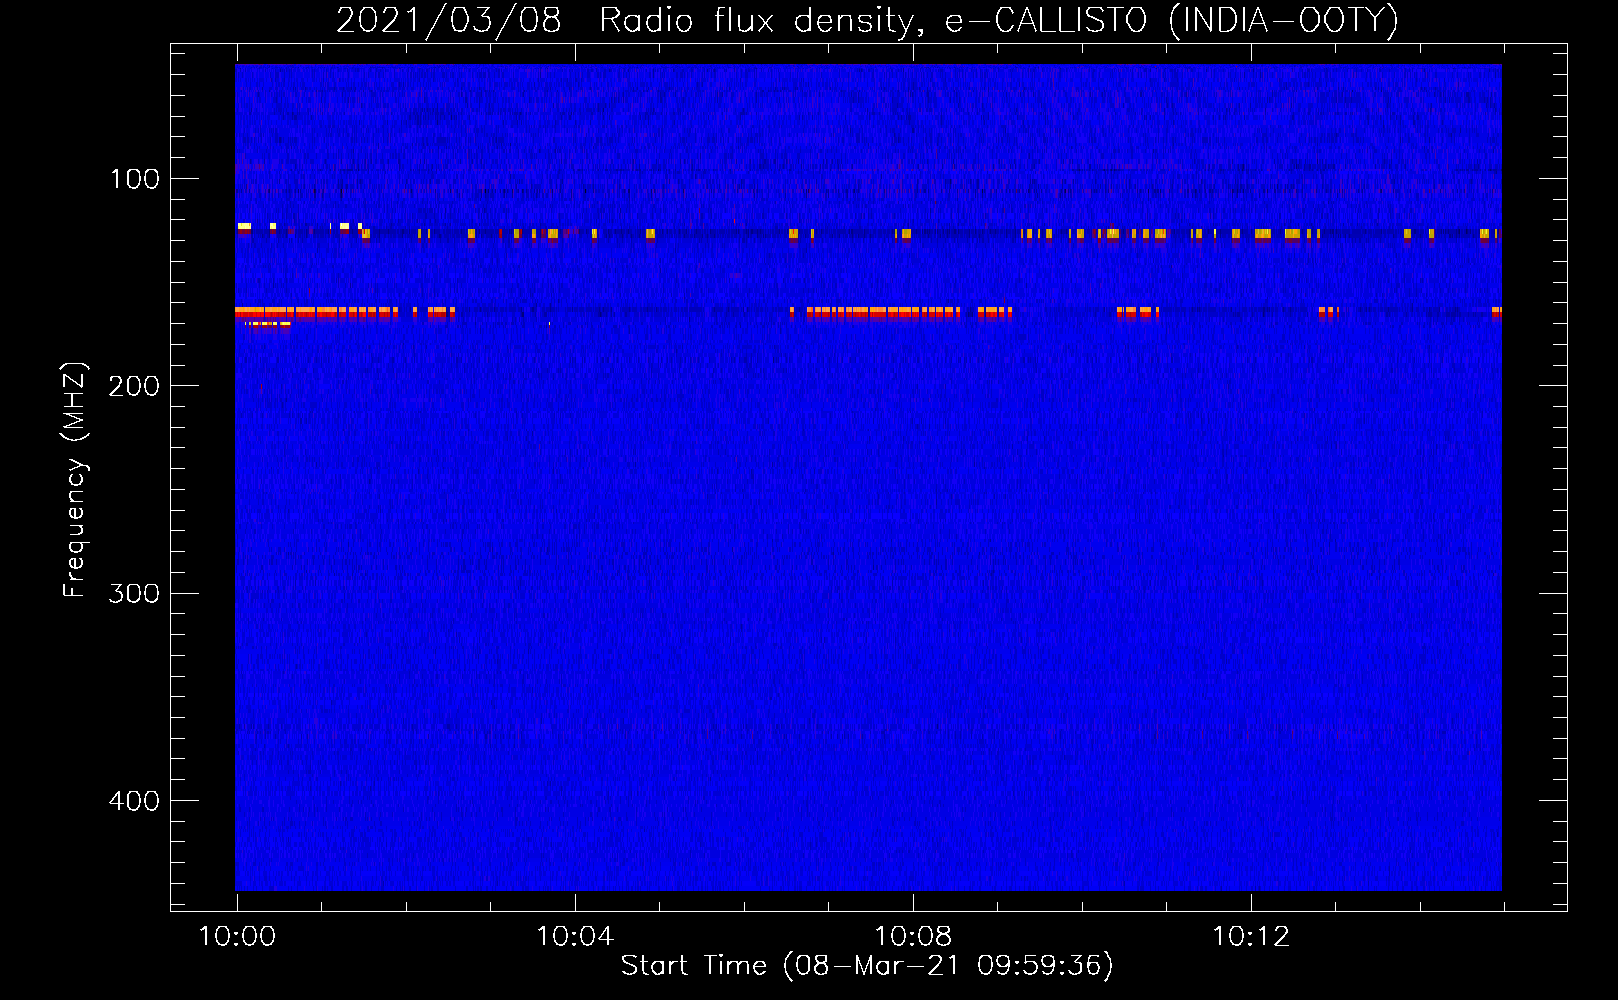This screenshot has height=1000, width=1618.
Task: Select the 'e-CALLISTO (INDIA-OOTY)' title text
Action: (1172, 20)
